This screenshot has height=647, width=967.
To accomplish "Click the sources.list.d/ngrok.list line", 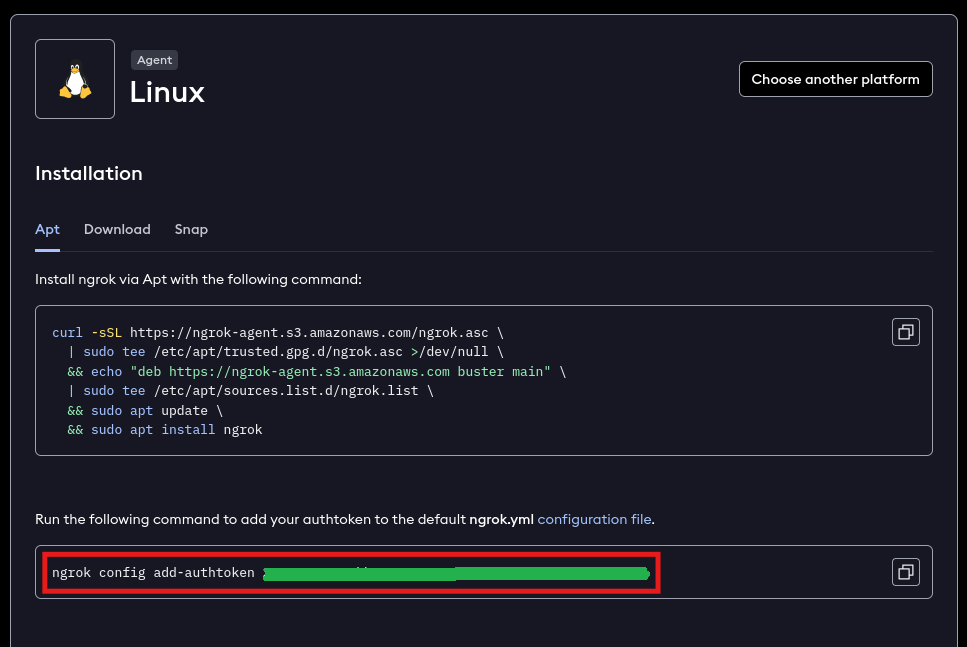I will point(250,390).
